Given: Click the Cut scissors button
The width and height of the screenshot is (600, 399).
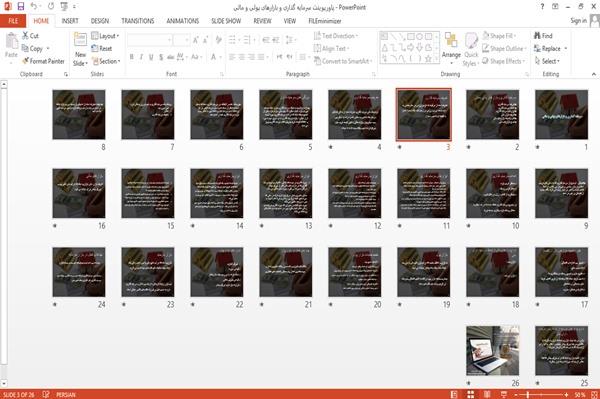Looking at the screenshot, I should pyautogui.click(x=31, y=36).
